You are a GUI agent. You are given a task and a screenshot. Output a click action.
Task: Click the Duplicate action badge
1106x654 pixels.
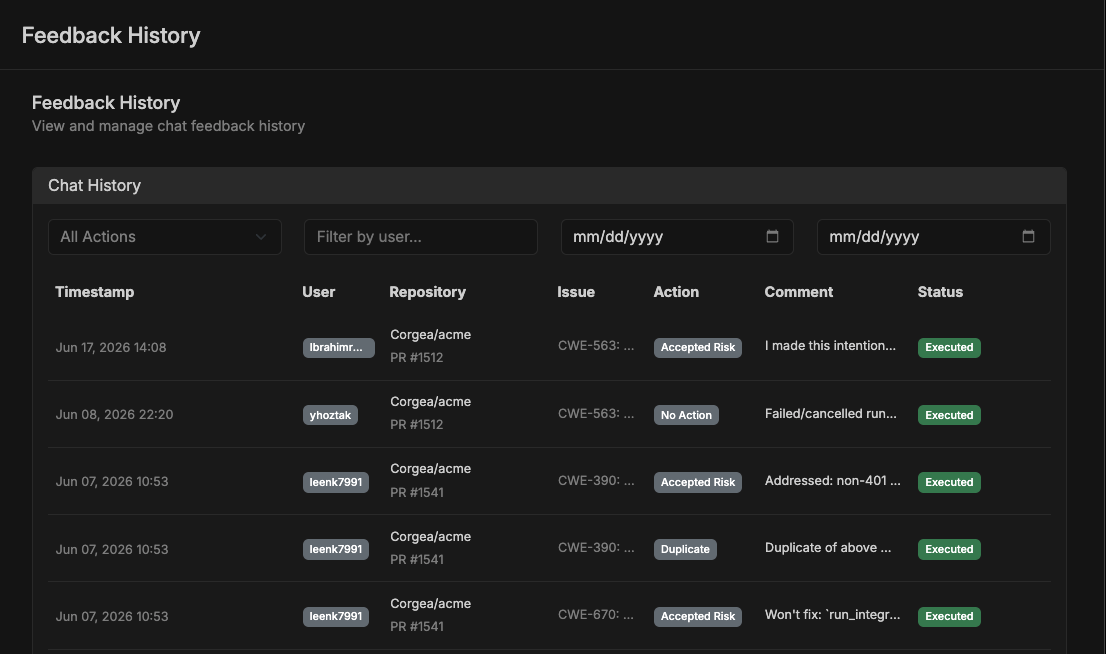click(x=685, y=550)
